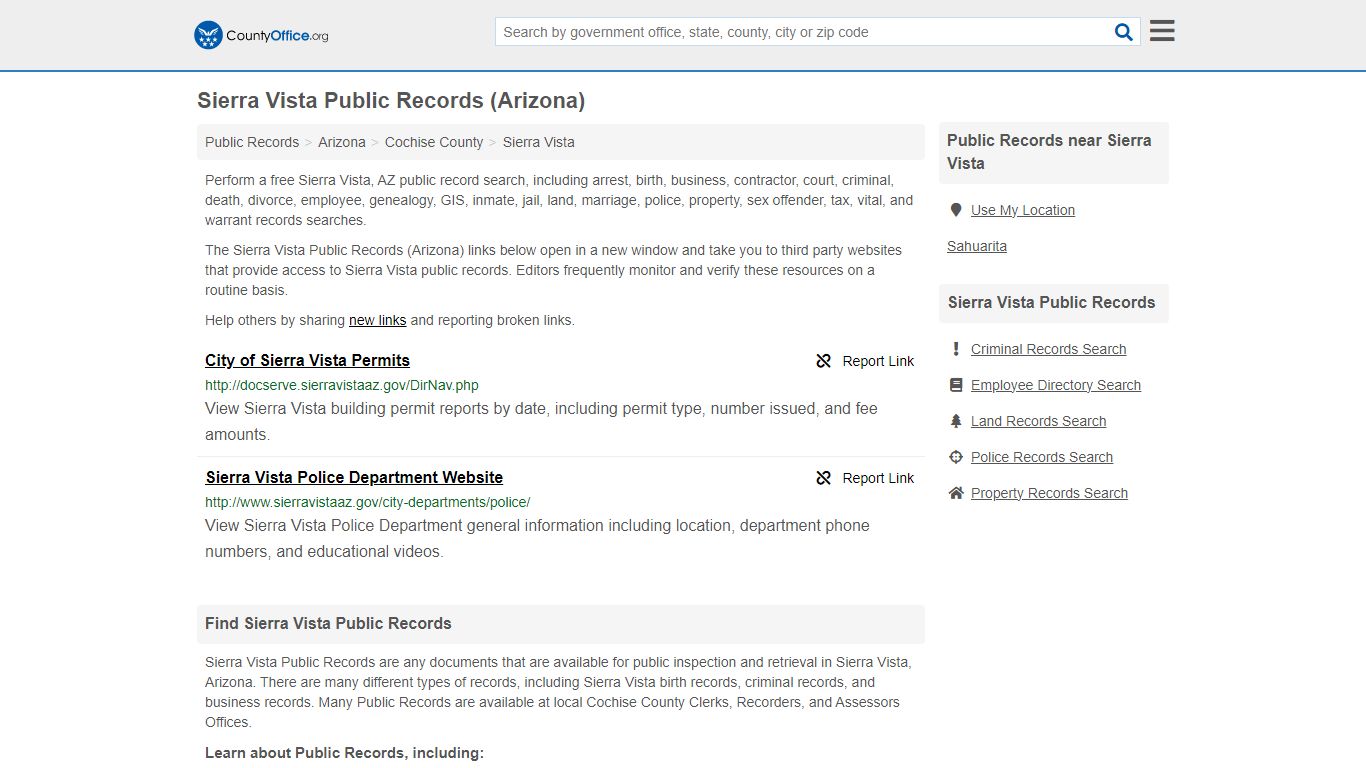Open Property Records Search
The image size is (1366, 768).
click(x=1049, y=493)
